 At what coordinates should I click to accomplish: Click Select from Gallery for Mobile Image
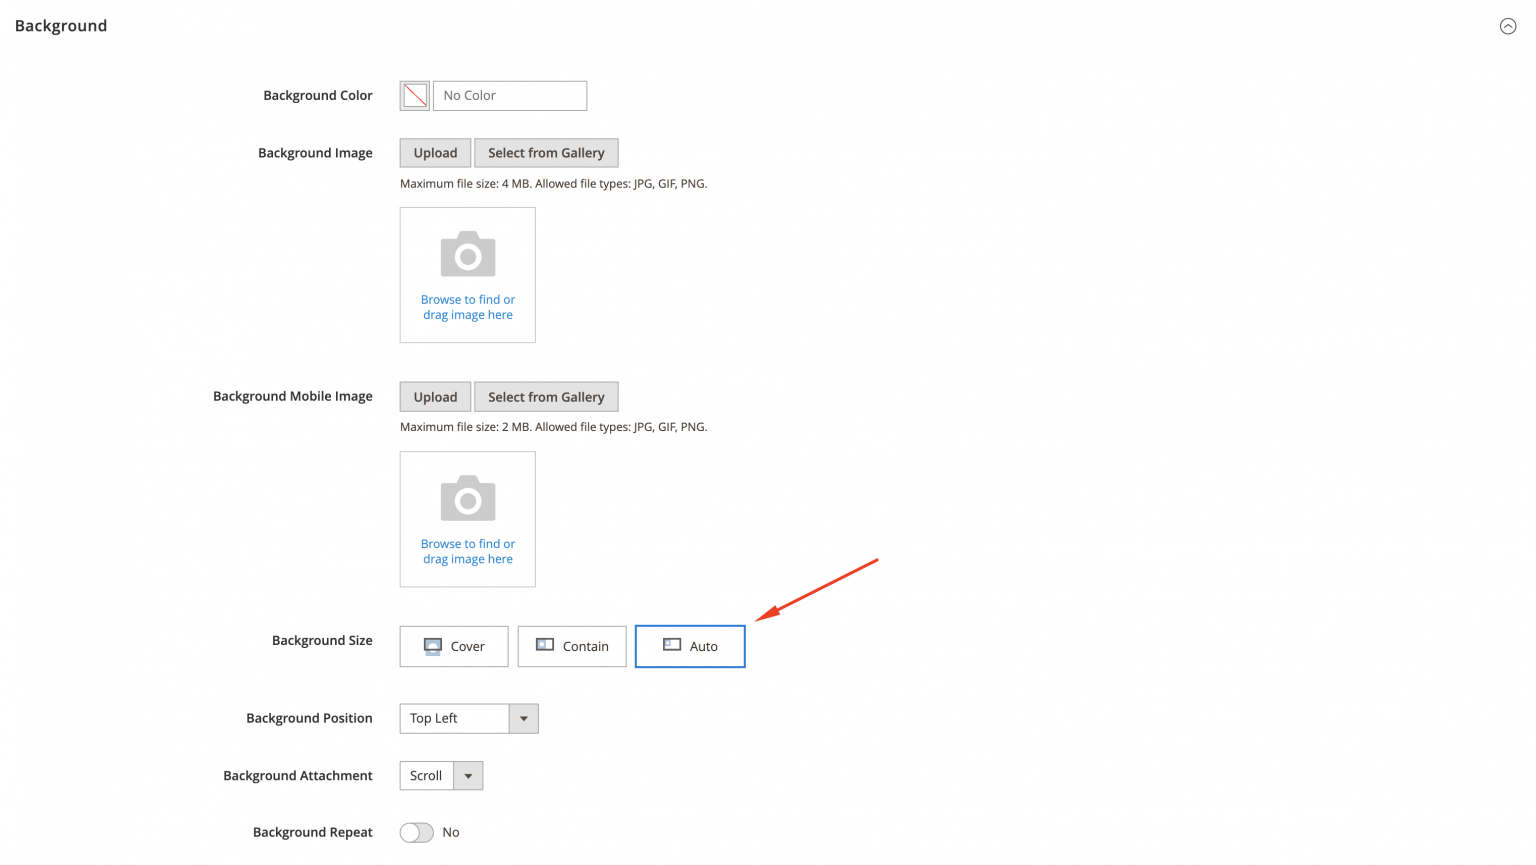pos(546,396)
